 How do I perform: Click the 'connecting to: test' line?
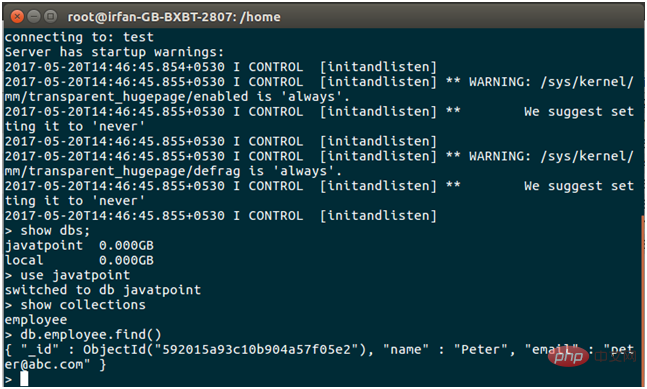pyautogui.click(x=79, y=37)
